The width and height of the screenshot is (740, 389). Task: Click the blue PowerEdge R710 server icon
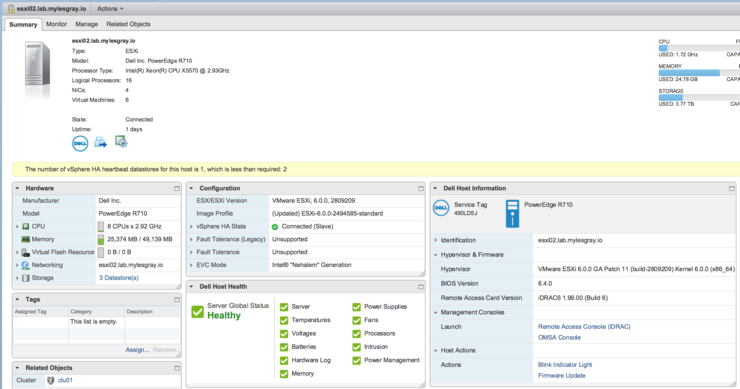(512, 213)
